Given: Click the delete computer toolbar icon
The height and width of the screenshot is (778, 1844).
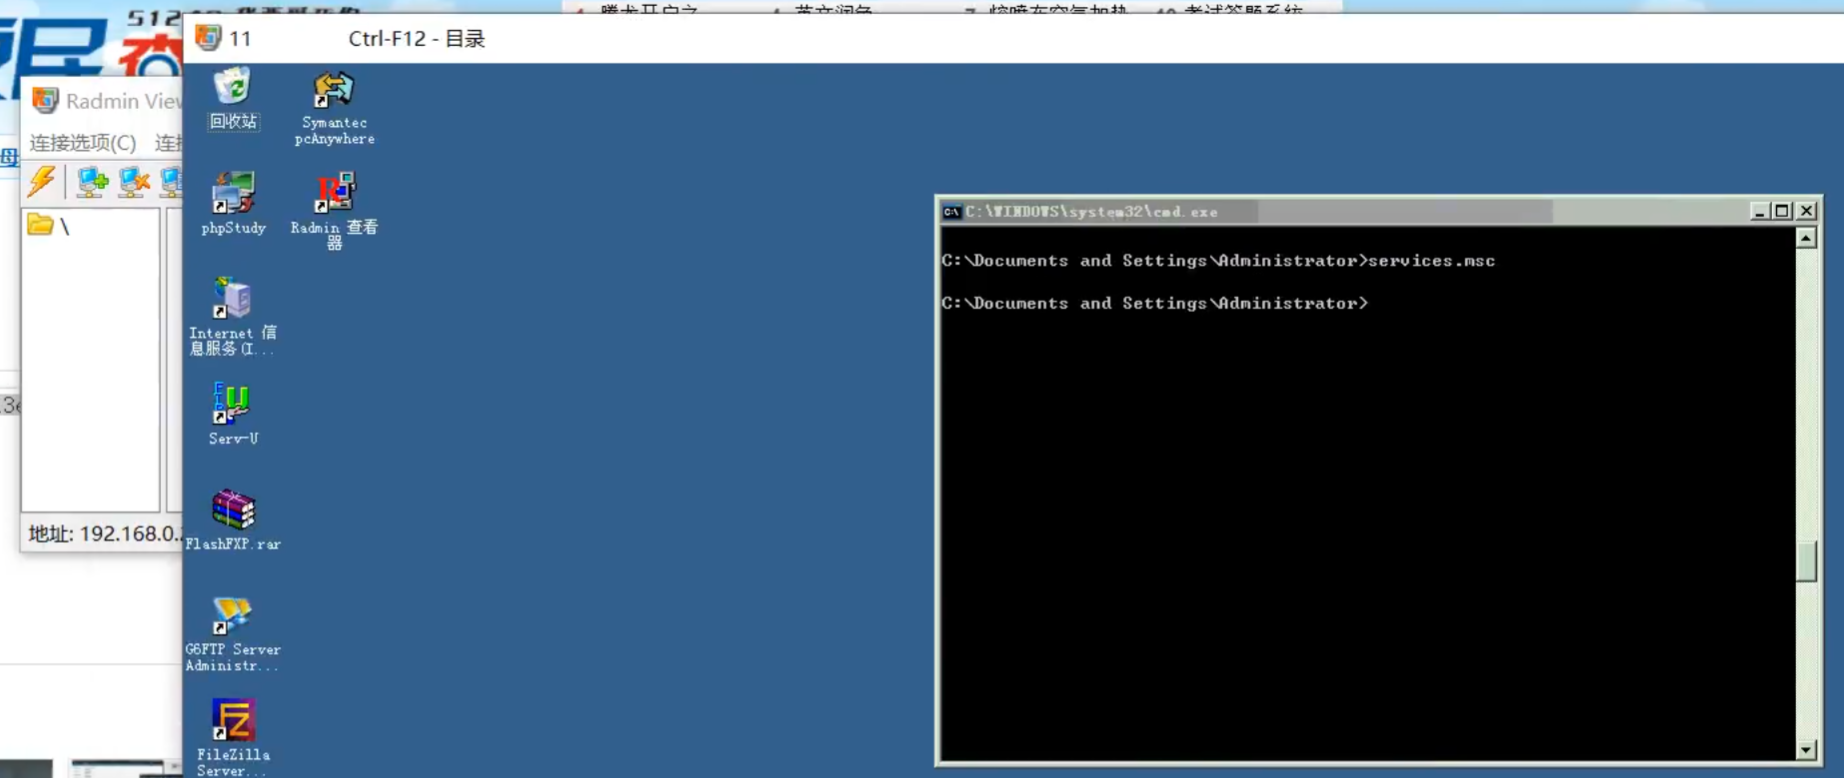Looking at the screenshot, I should (x=133, y=182).
